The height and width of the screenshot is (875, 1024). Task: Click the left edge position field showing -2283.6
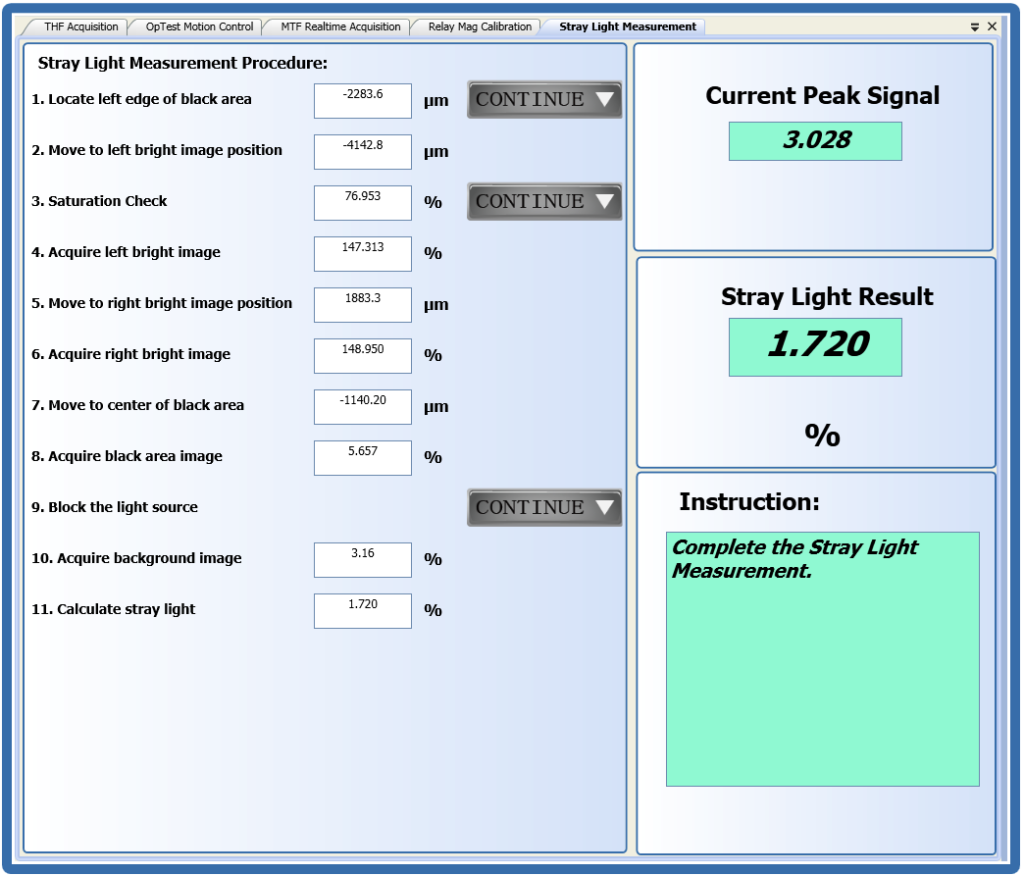coord(362,99)
